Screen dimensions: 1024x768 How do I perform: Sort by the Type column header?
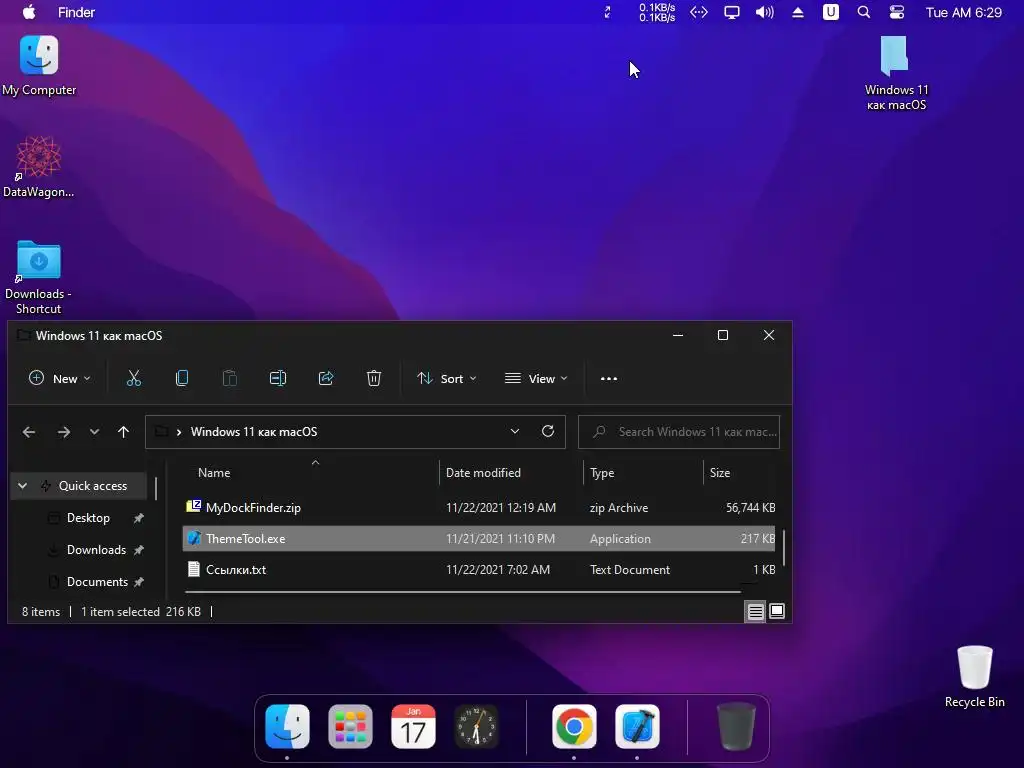(x=643, y=473)
